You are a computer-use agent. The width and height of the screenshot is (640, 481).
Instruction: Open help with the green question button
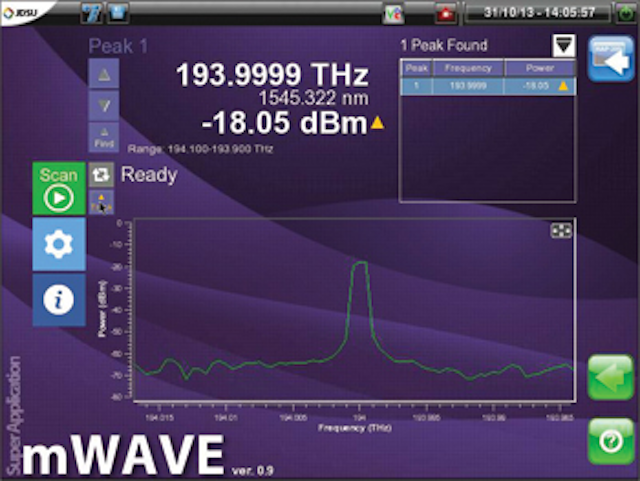pos(611,441)
